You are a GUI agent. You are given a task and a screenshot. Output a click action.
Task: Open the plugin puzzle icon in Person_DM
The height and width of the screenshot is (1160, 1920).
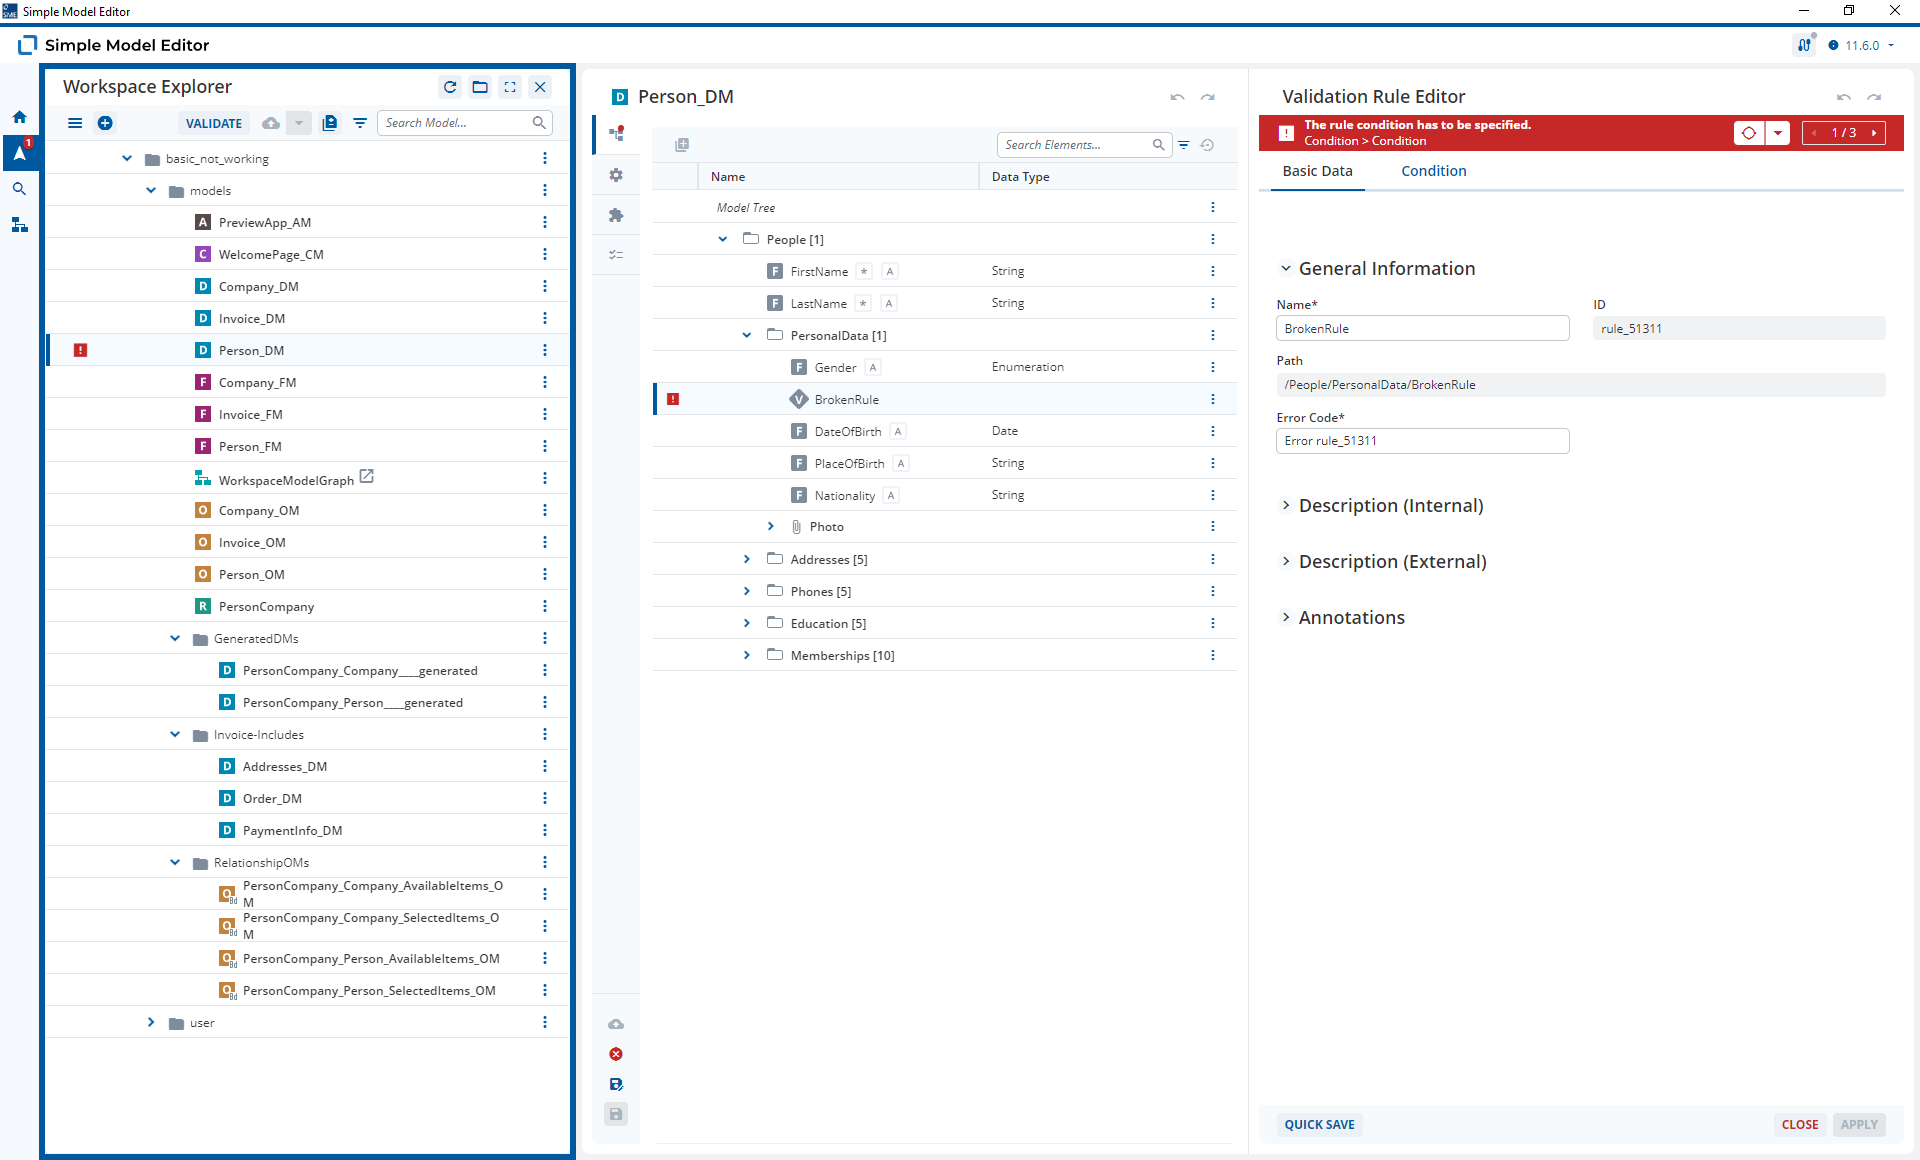click(616, 215)
